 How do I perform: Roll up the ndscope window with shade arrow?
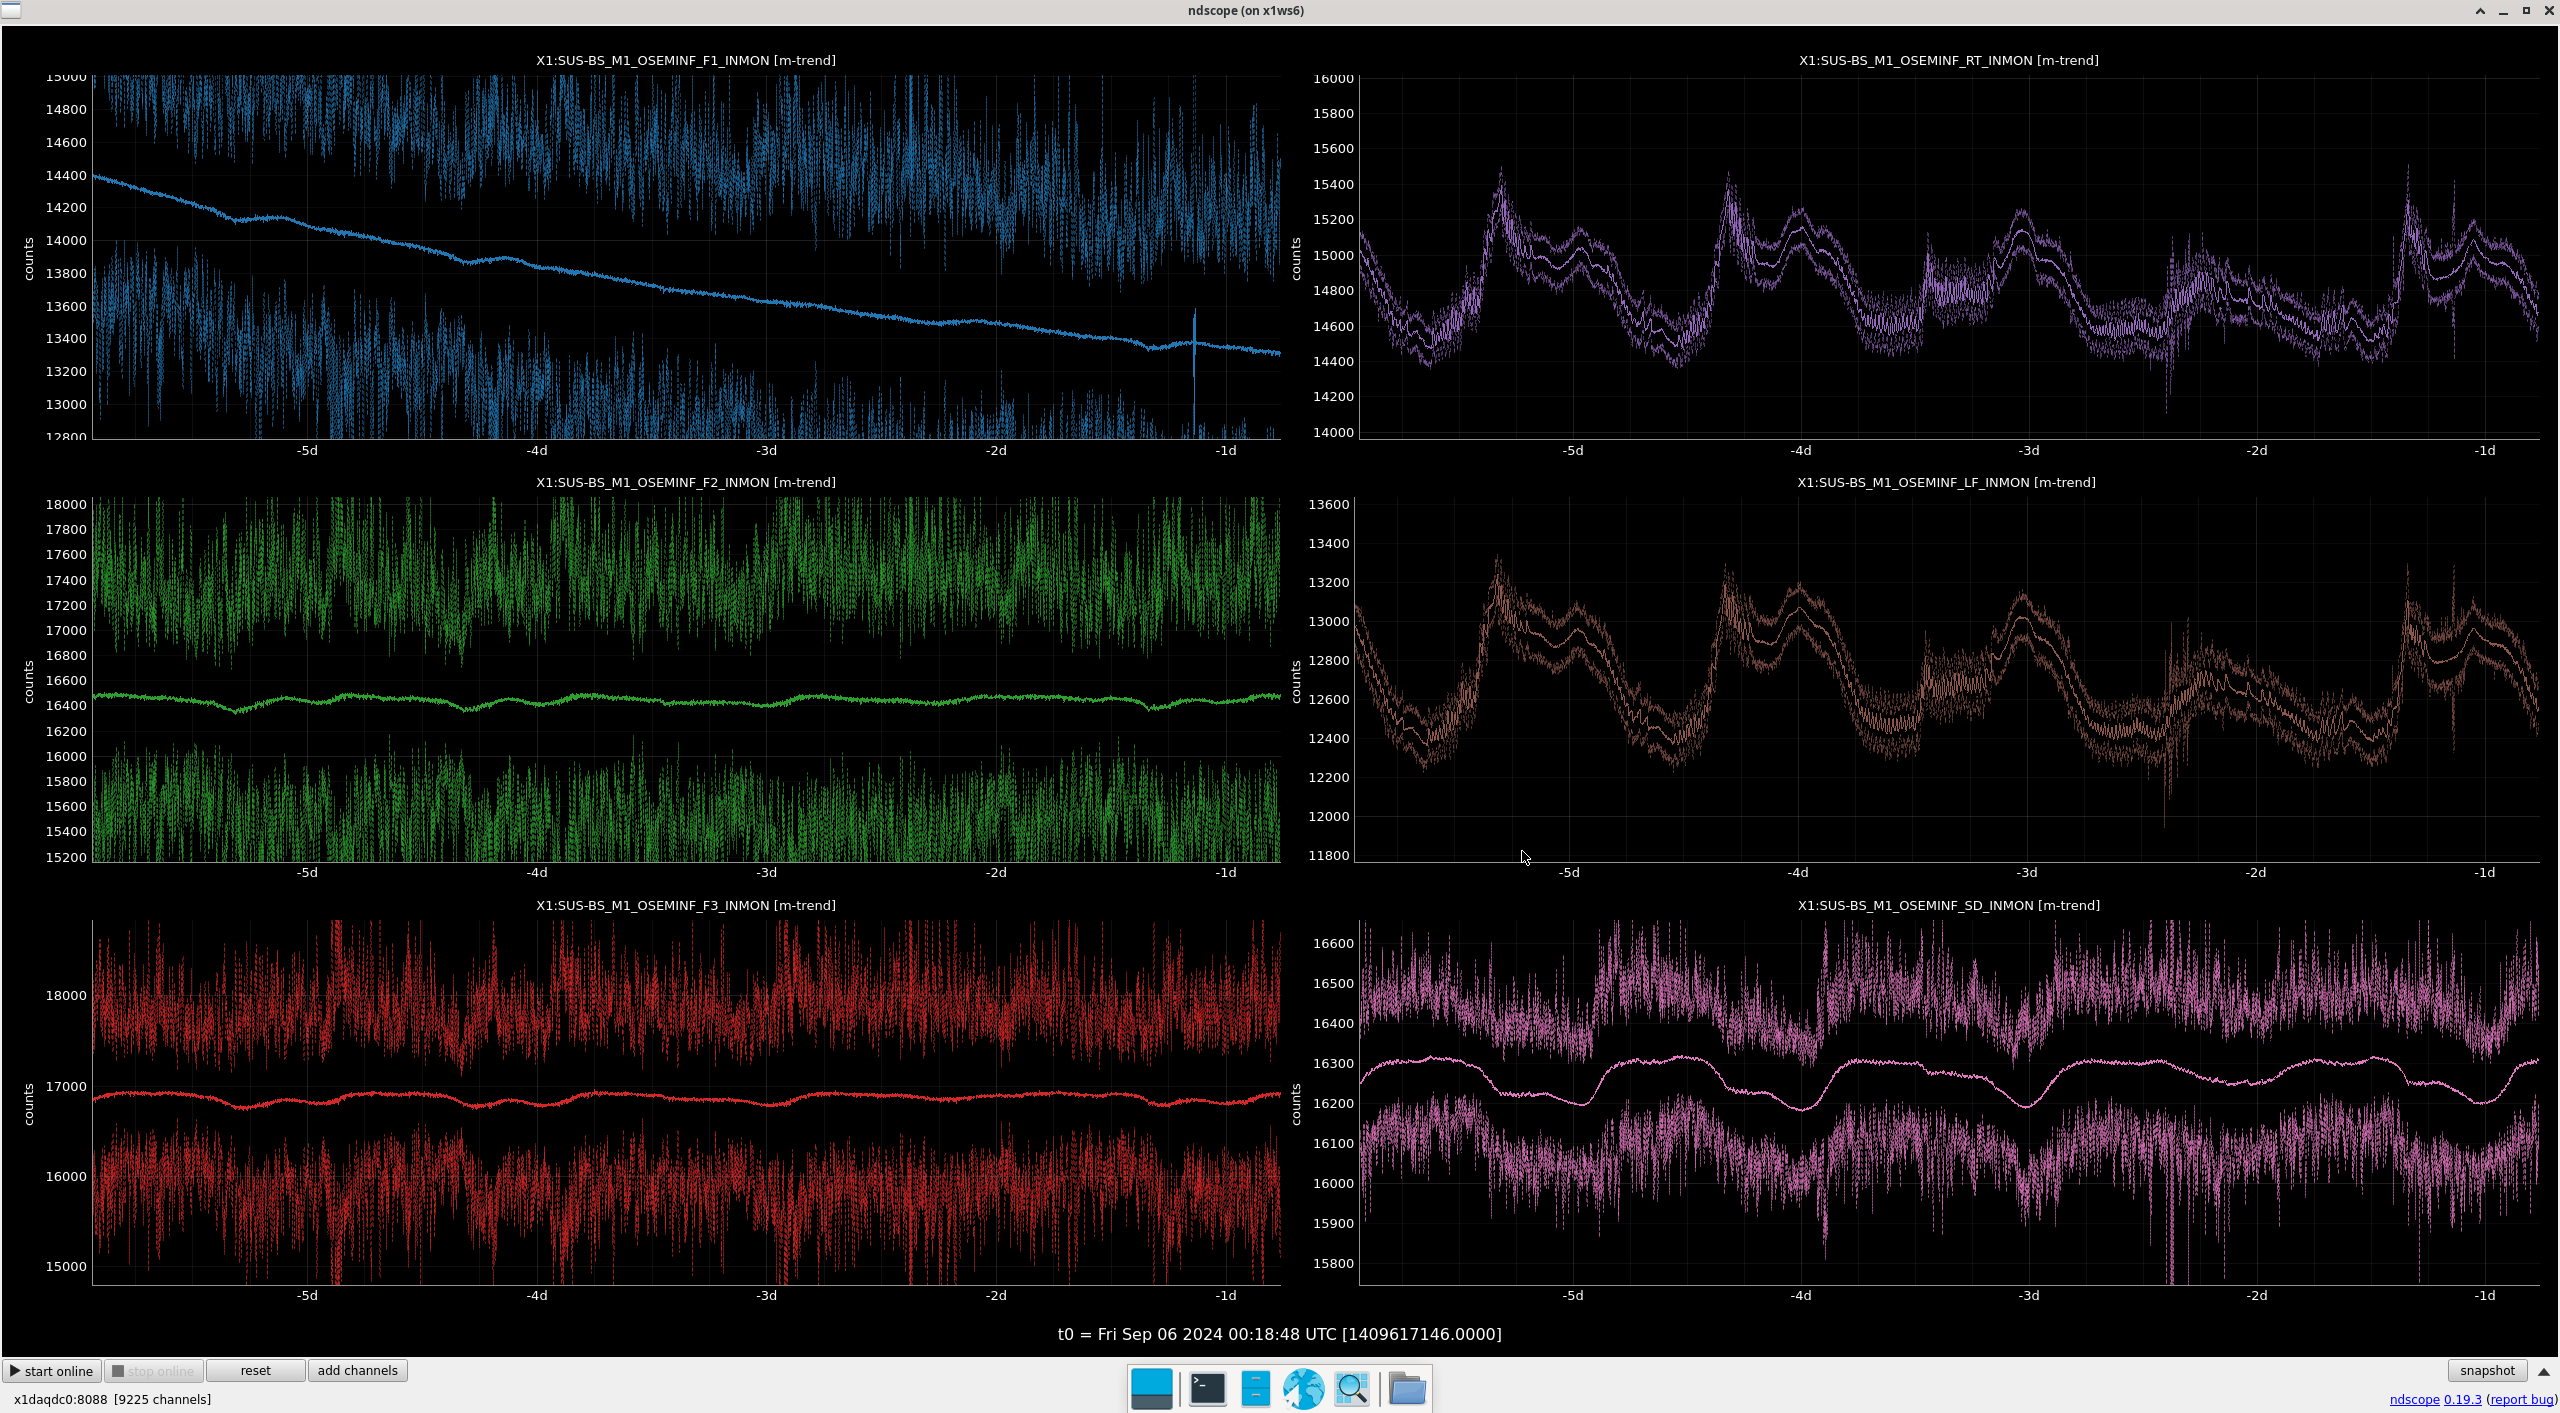pyautogui.click(x=2480, y=11)
